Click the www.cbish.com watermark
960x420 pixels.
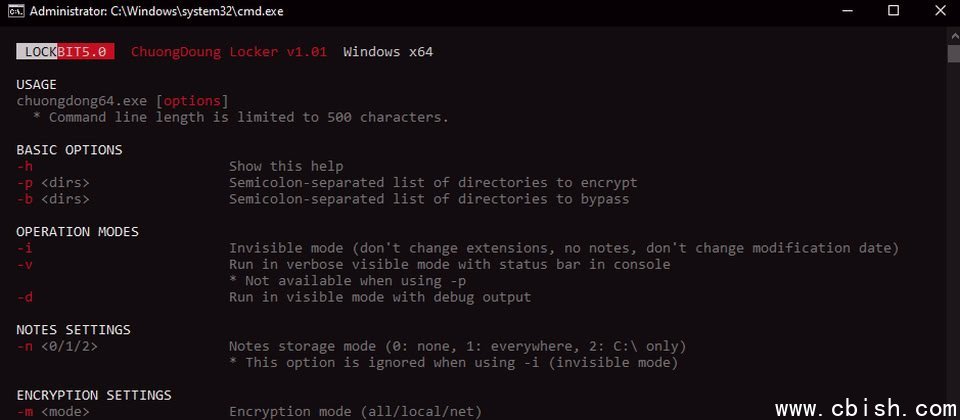point(865,408)
